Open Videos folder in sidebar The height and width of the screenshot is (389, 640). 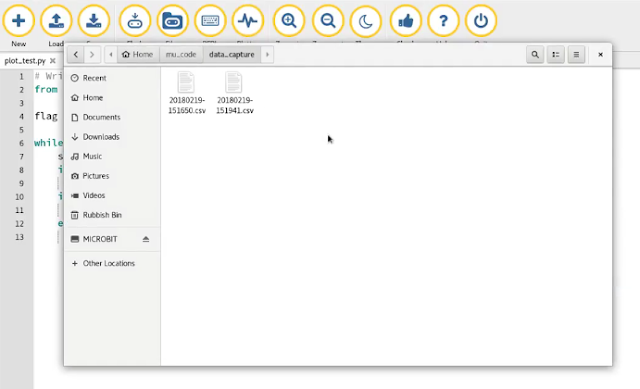(112, 196)
